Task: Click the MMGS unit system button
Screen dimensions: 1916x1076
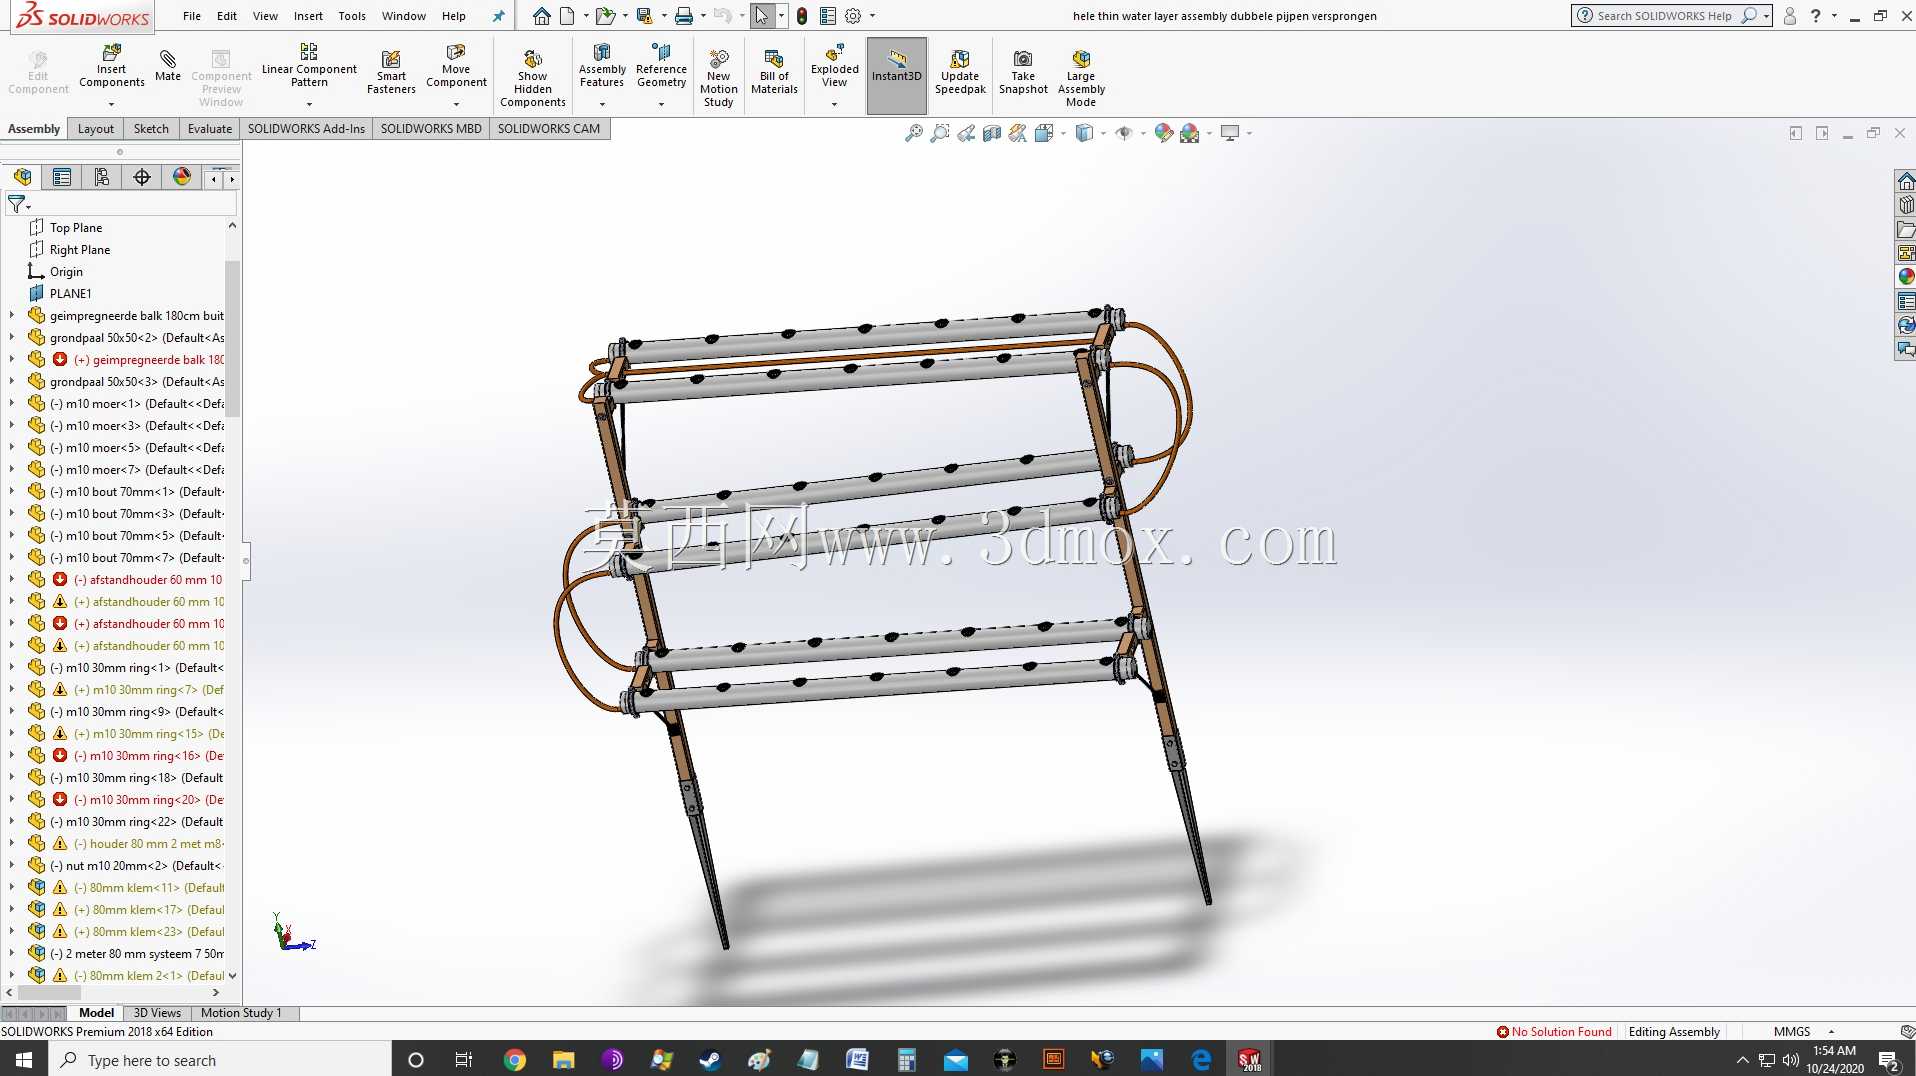Action: (1792, 1032)
